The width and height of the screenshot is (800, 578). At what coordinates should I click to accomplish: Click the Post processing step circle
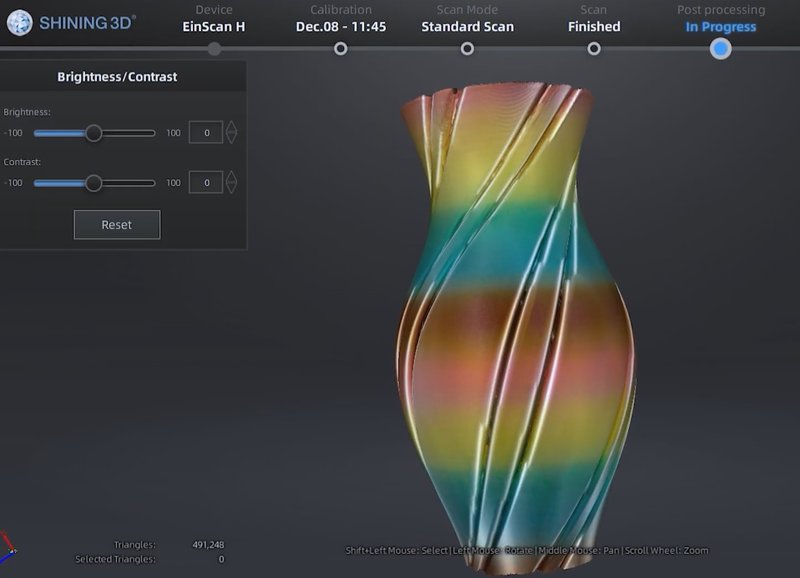[720, 48]
